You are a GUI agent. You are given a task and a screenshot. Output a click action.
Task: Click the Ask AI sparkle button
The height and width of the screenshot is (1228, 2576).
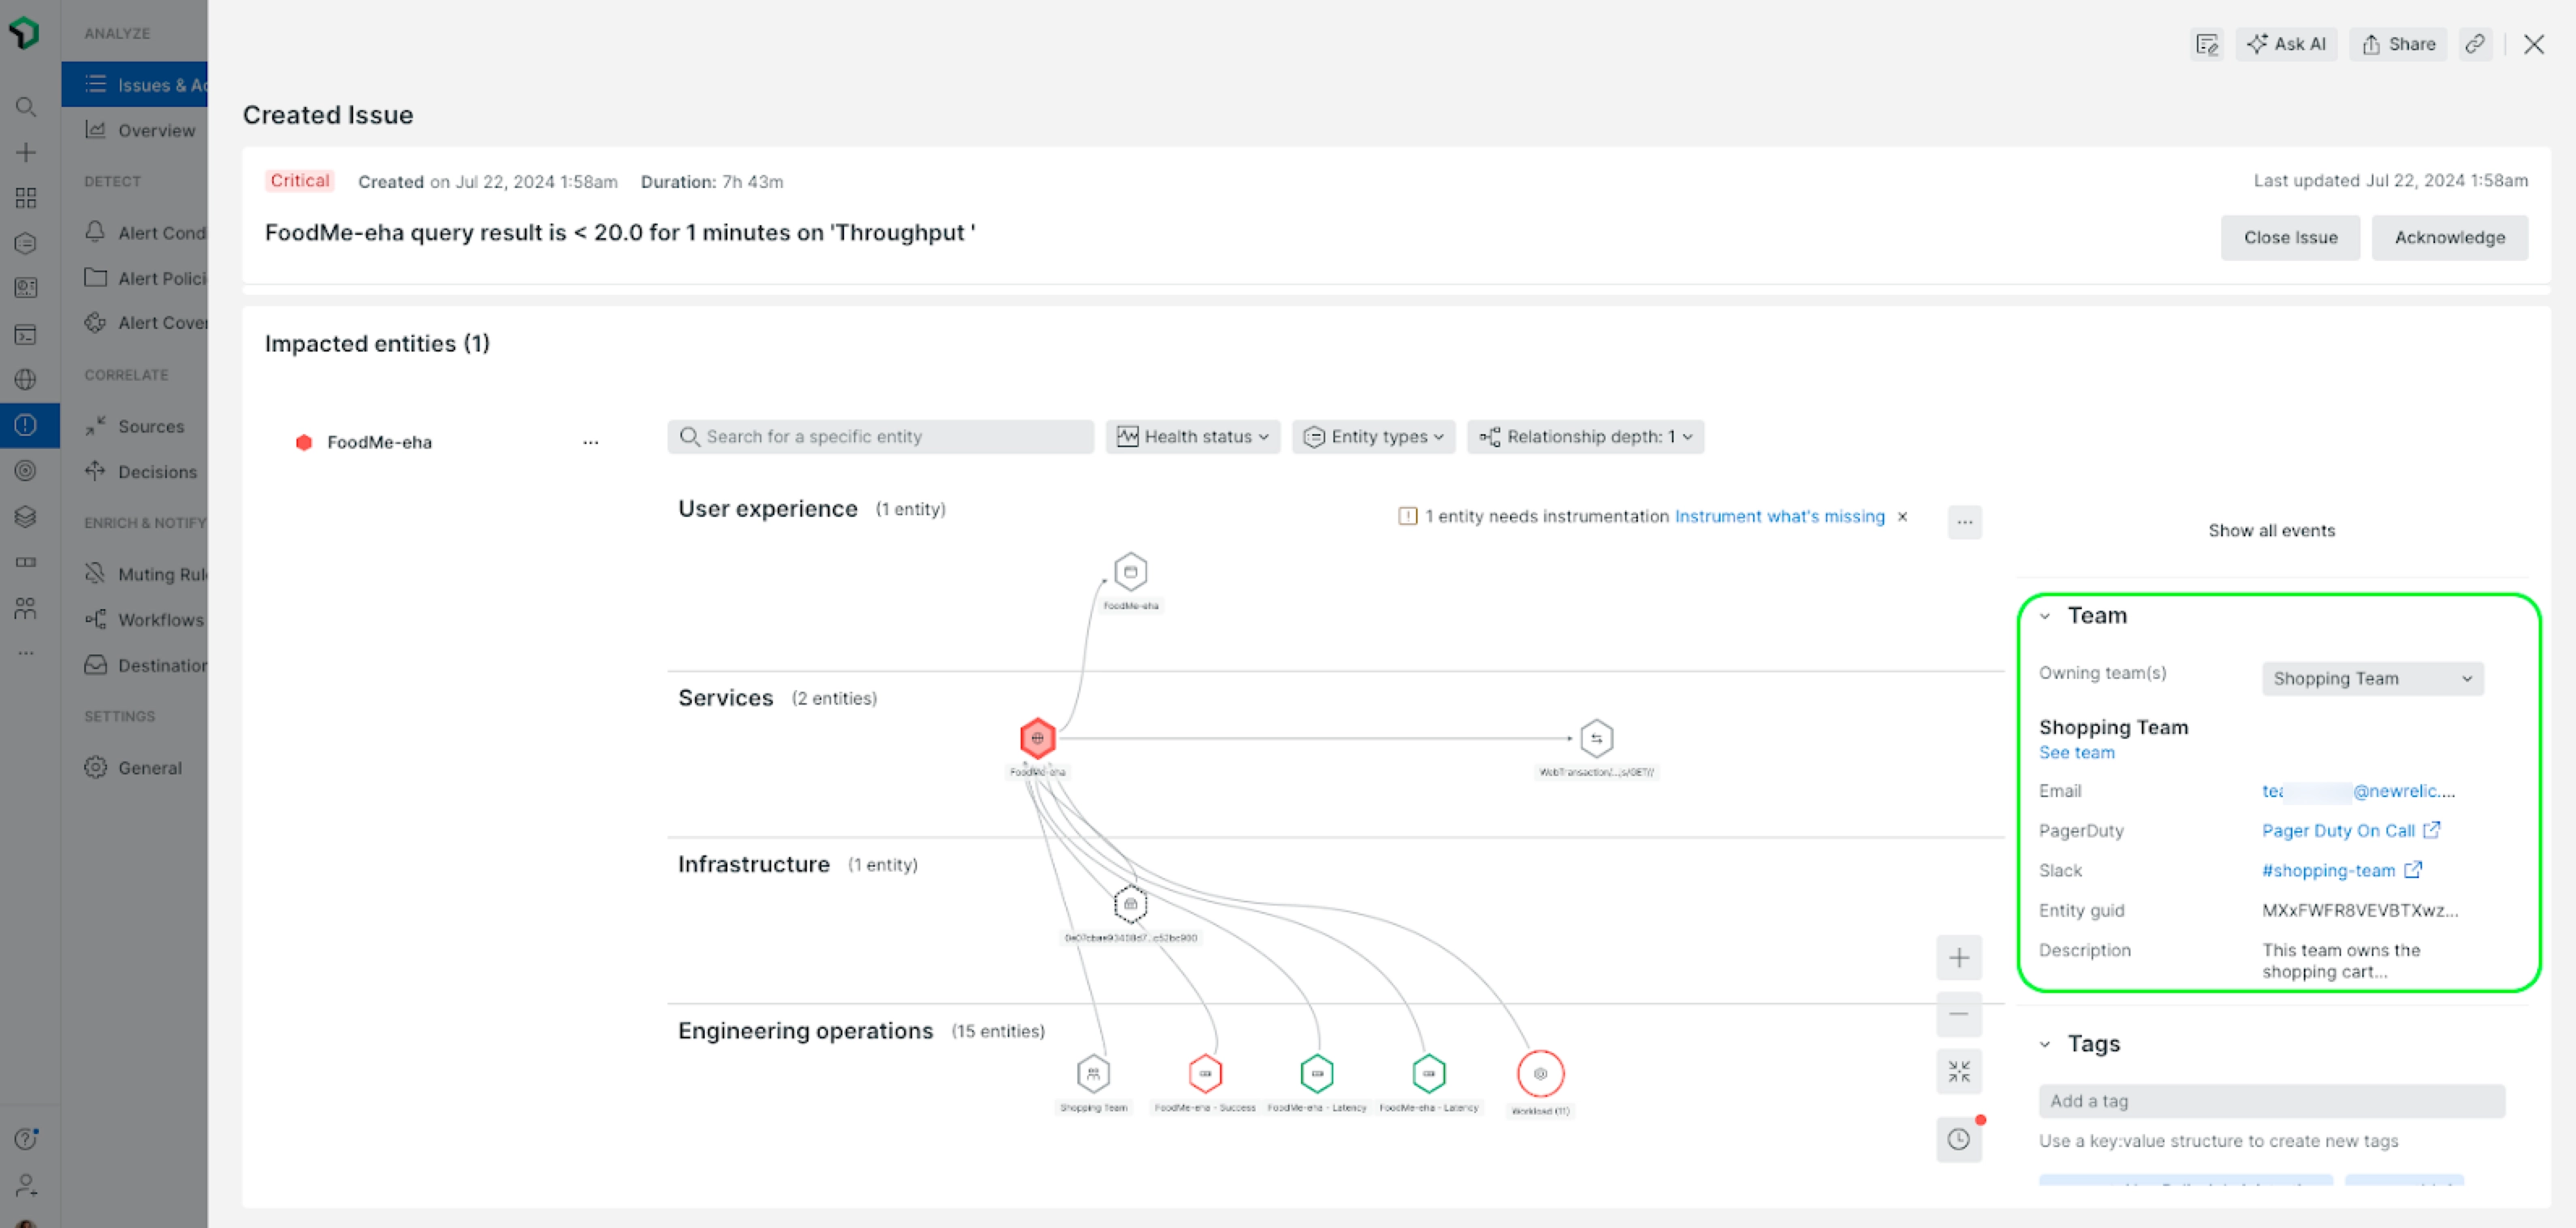click(x=2286, y=44)
